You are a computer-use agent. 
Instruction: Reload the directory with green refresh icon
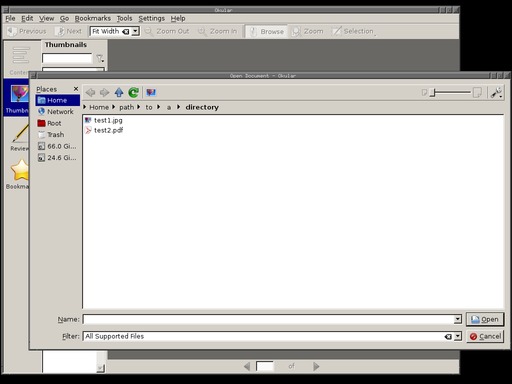click(x=133, y=92)
